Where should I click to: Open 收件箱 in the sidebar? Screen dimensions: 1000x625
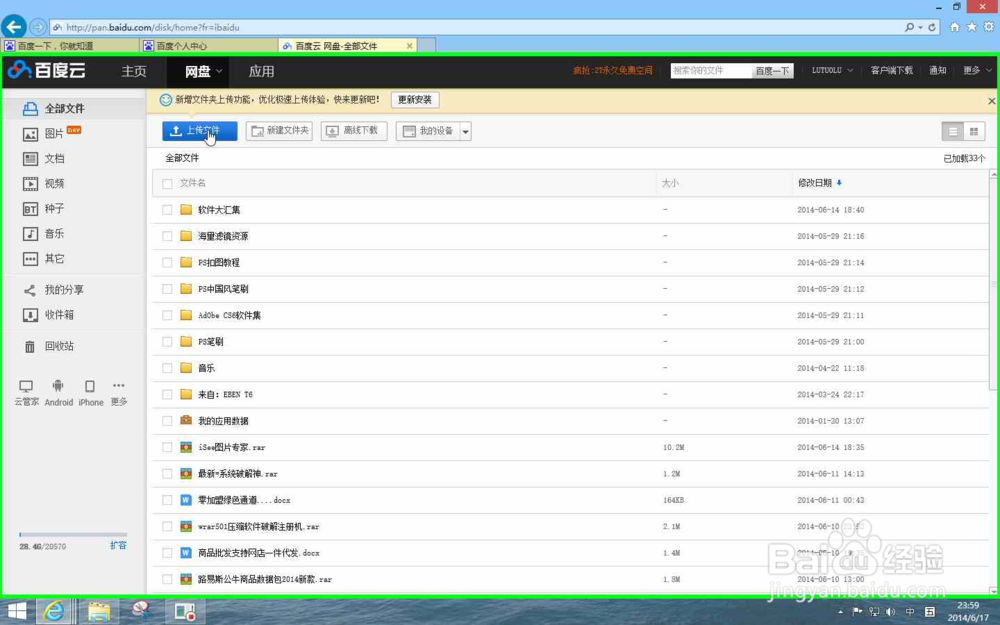pos(49,314)
